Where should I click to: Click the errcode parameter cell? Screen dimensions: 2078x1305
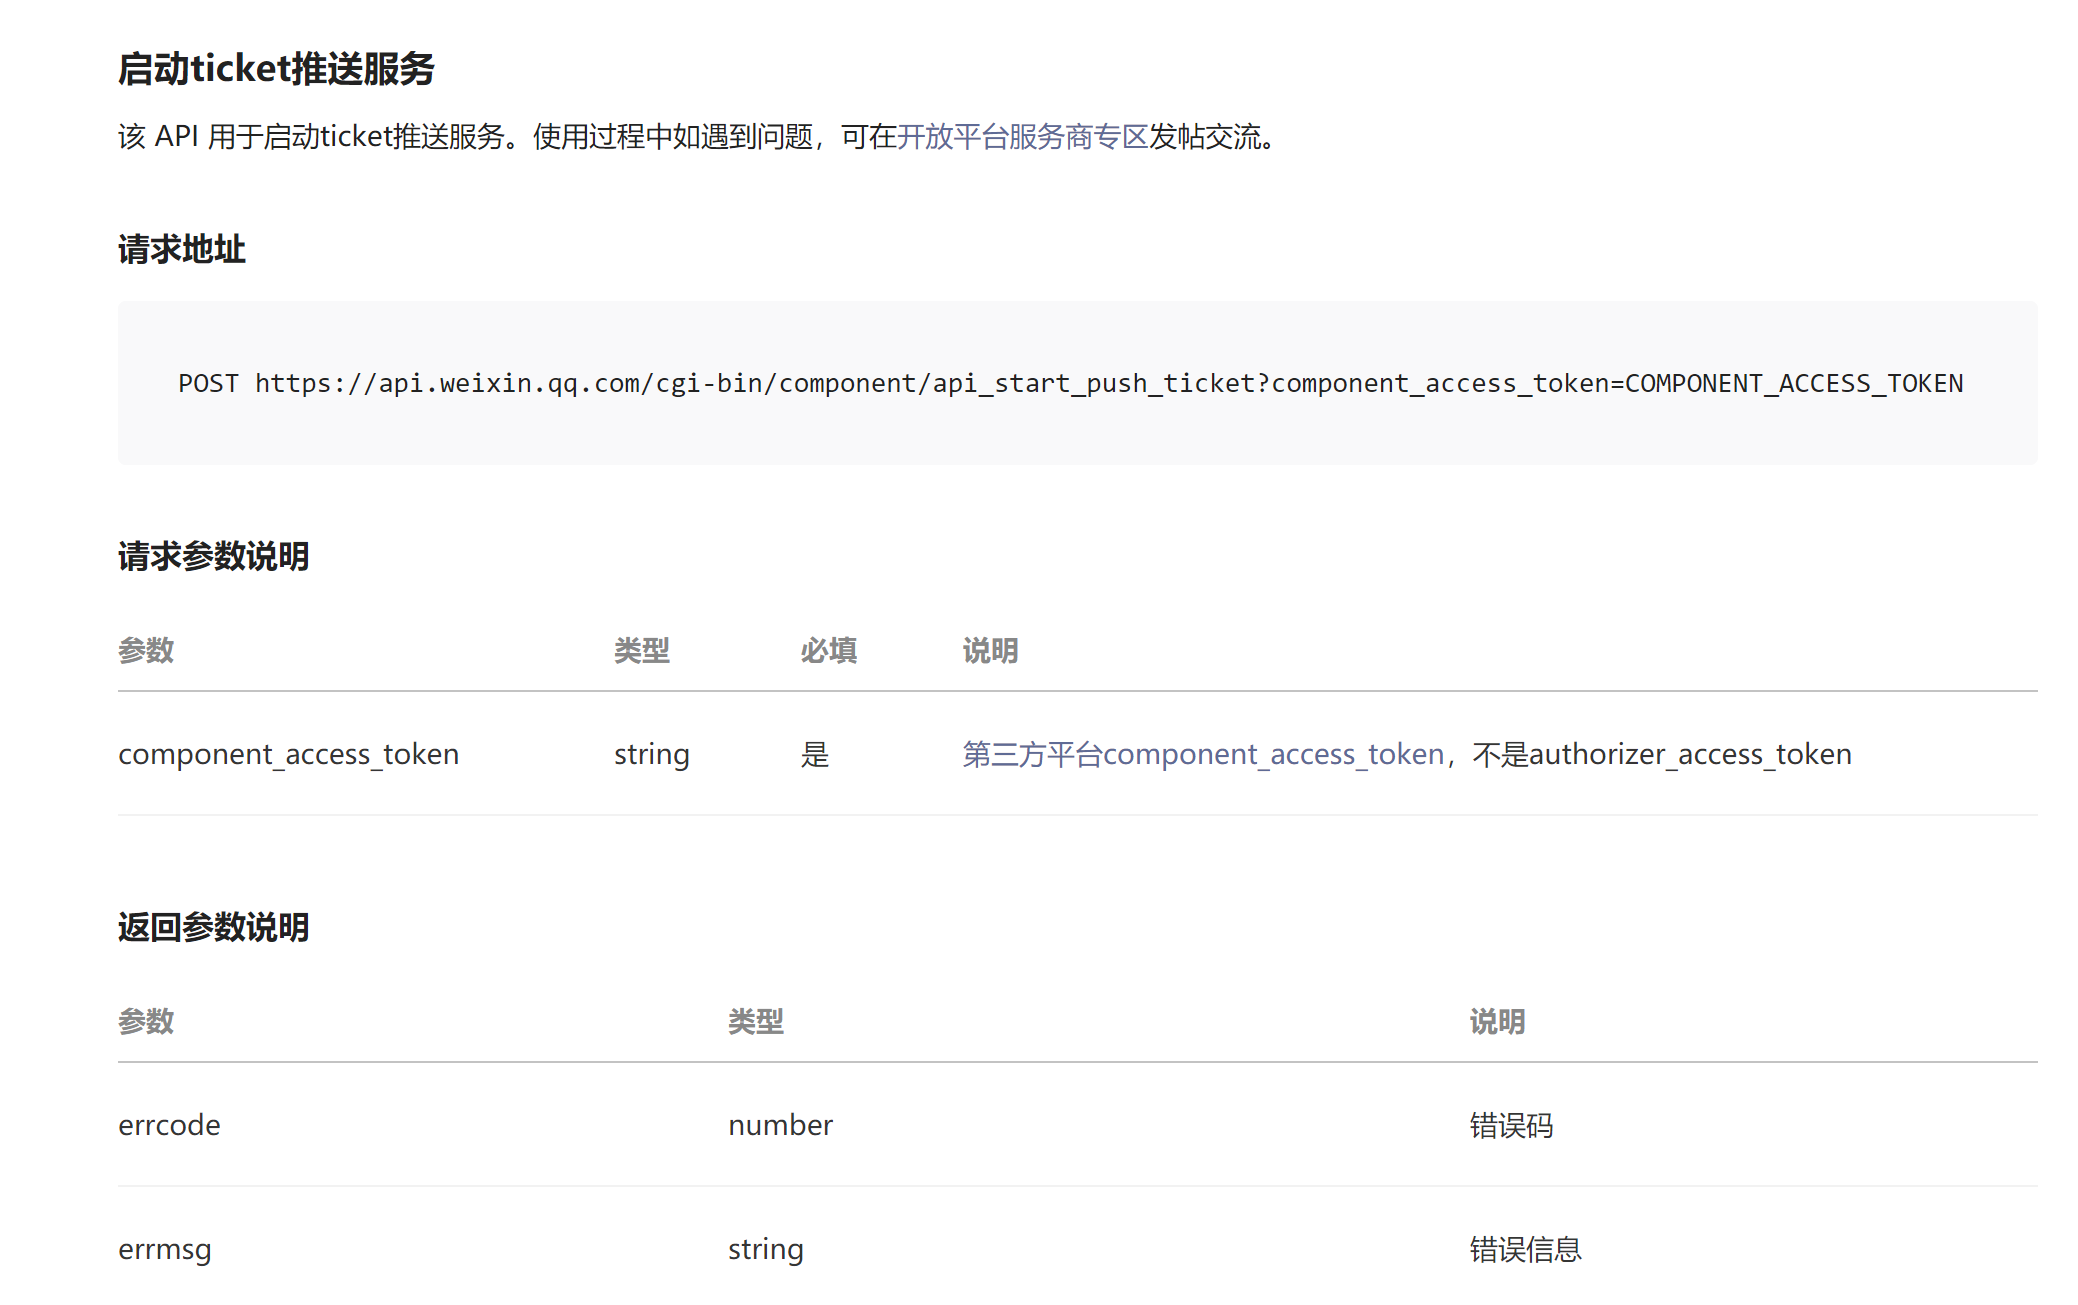coord(169,1125)
